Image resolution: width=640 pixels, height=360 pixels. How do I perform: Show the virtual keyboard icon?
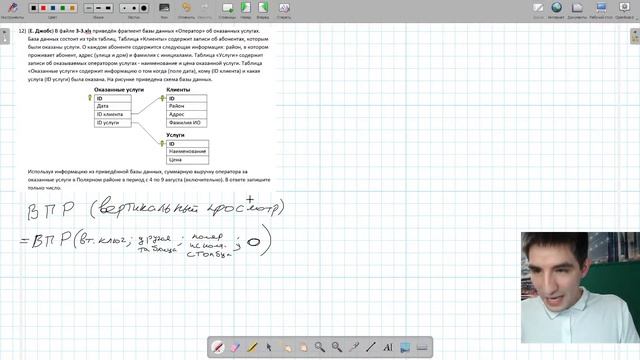pyautogui.click(x=422, y=347)
